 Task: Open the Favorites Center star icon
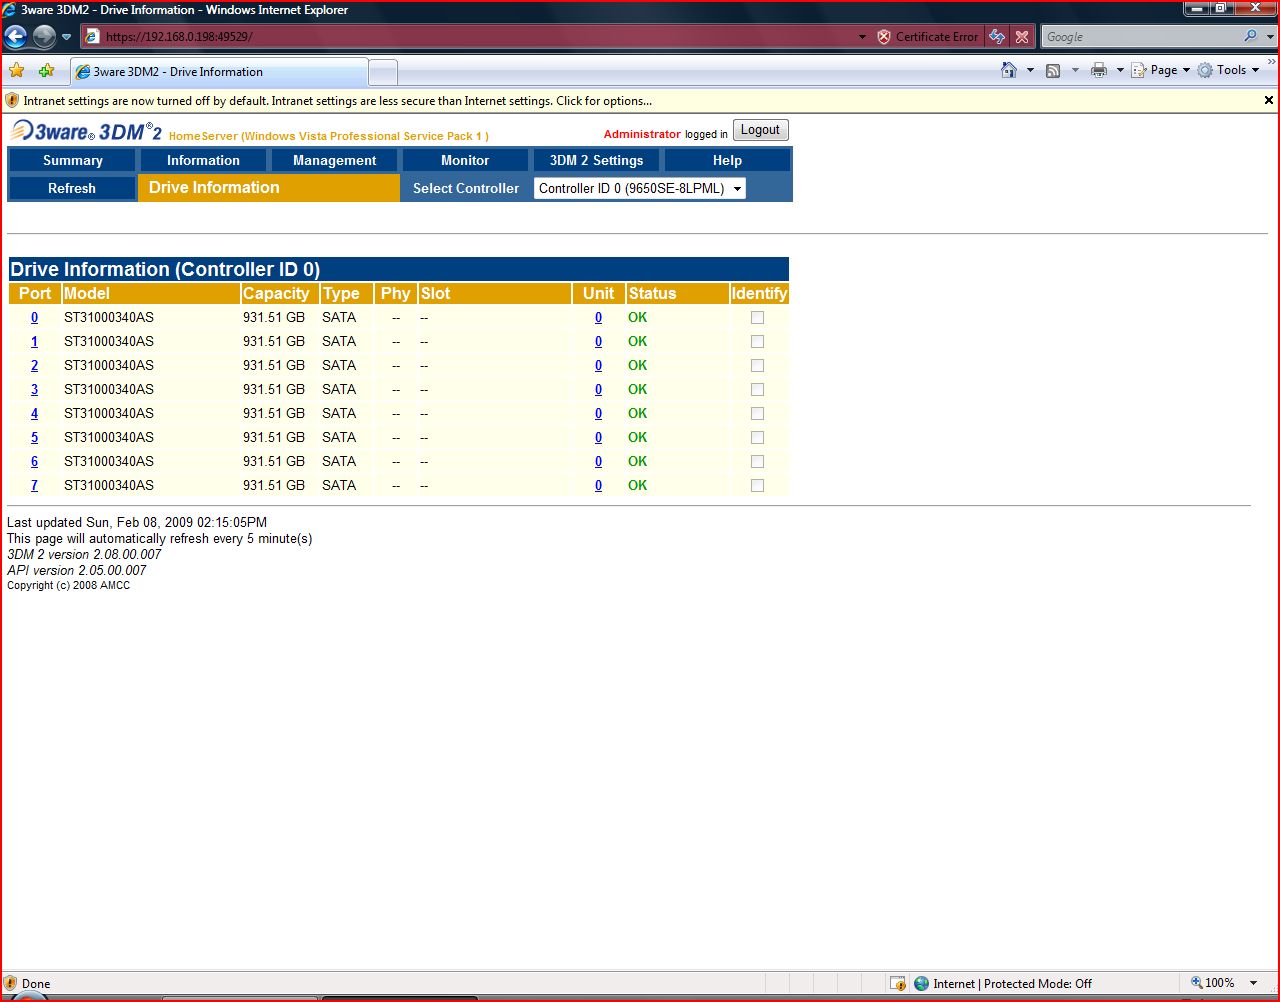17,71
